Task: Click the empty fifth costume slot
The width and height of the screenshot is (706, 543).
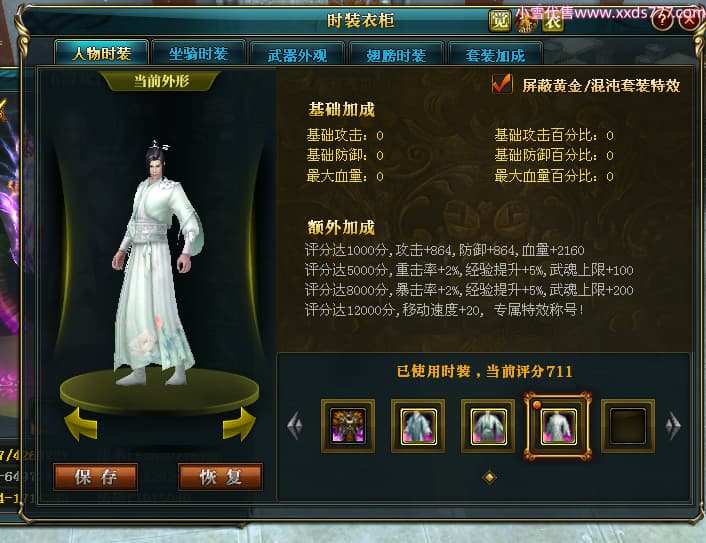Action: coord(628,425)
